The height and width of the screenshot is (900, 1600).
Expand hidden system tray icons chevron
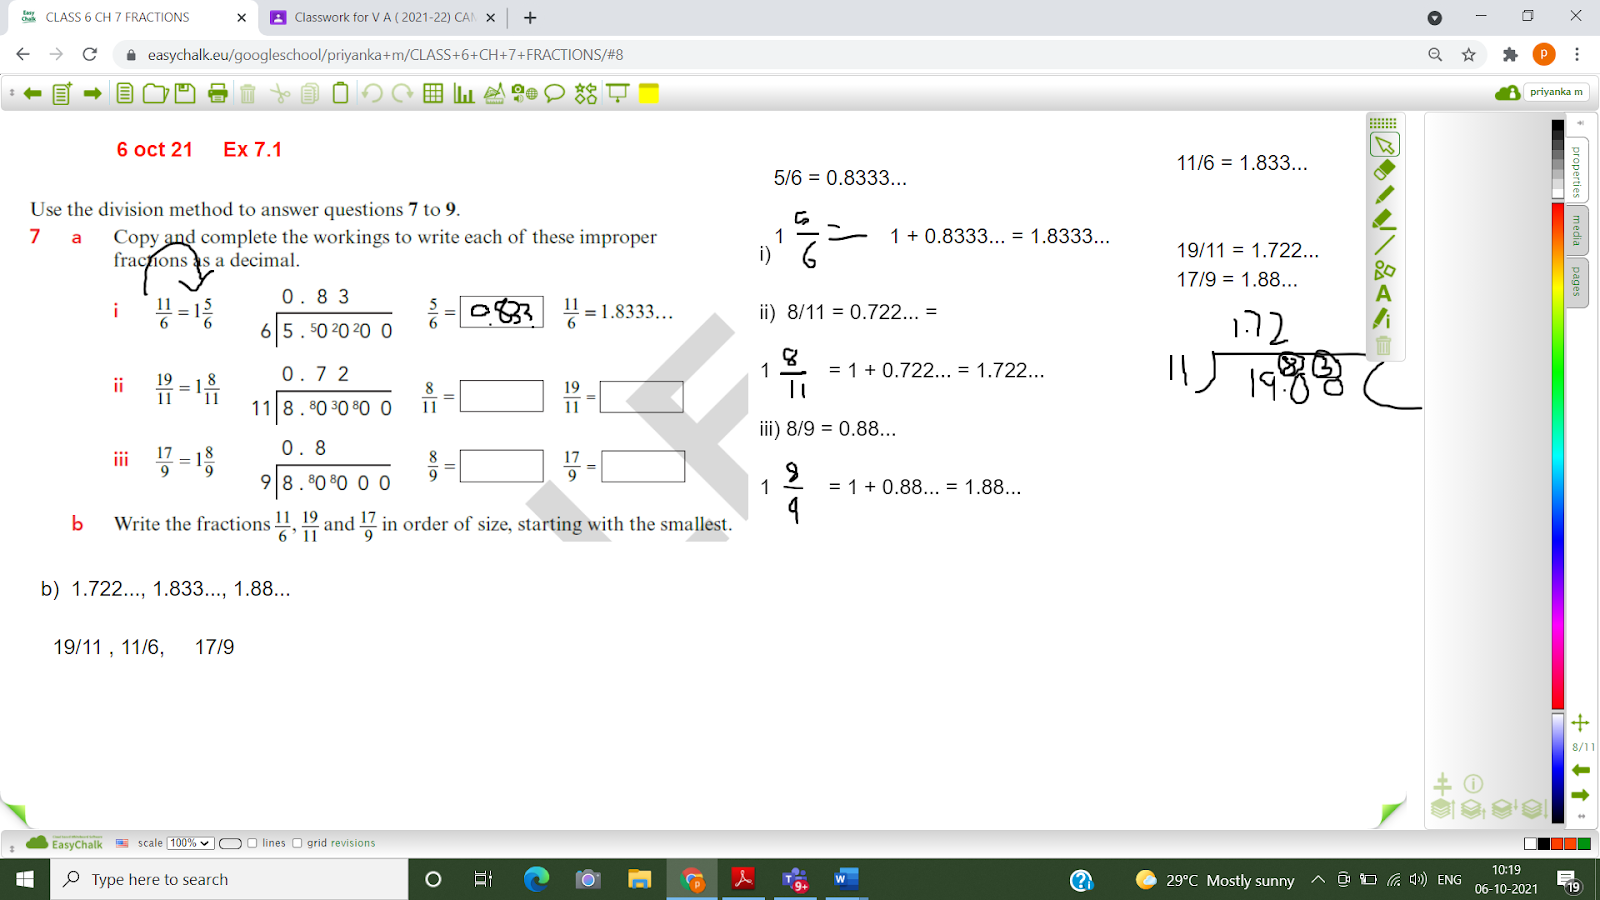1318,880
